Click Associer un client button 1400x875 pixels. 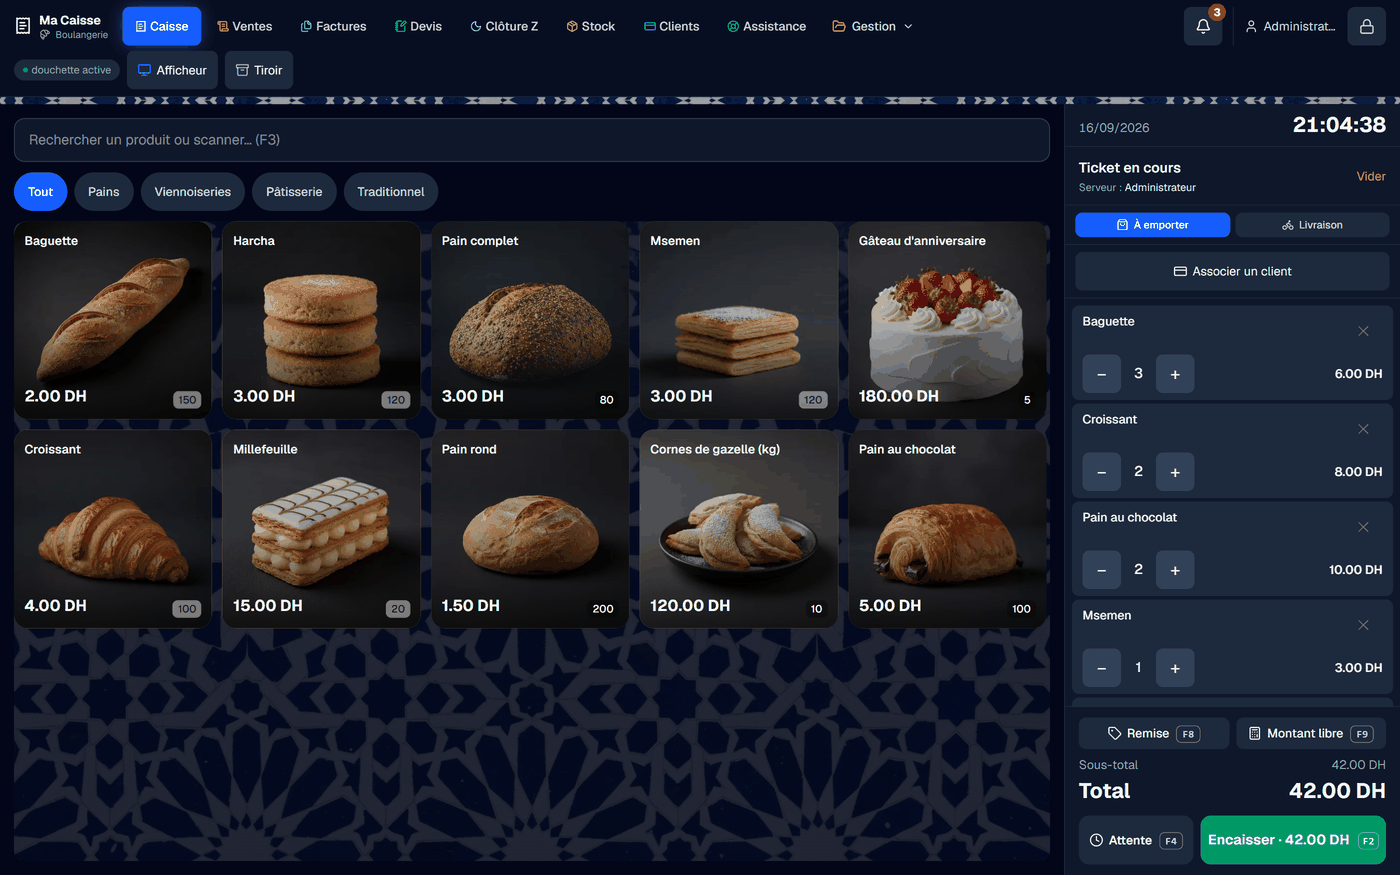pyautogui.click(x=1232, y=271)
